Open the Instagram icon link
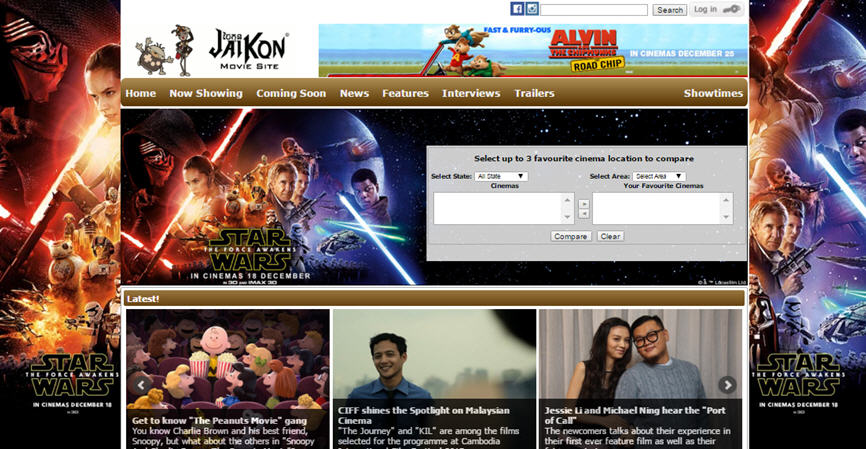The height and width of the screenshot is (449, 866). coord(532,9)
